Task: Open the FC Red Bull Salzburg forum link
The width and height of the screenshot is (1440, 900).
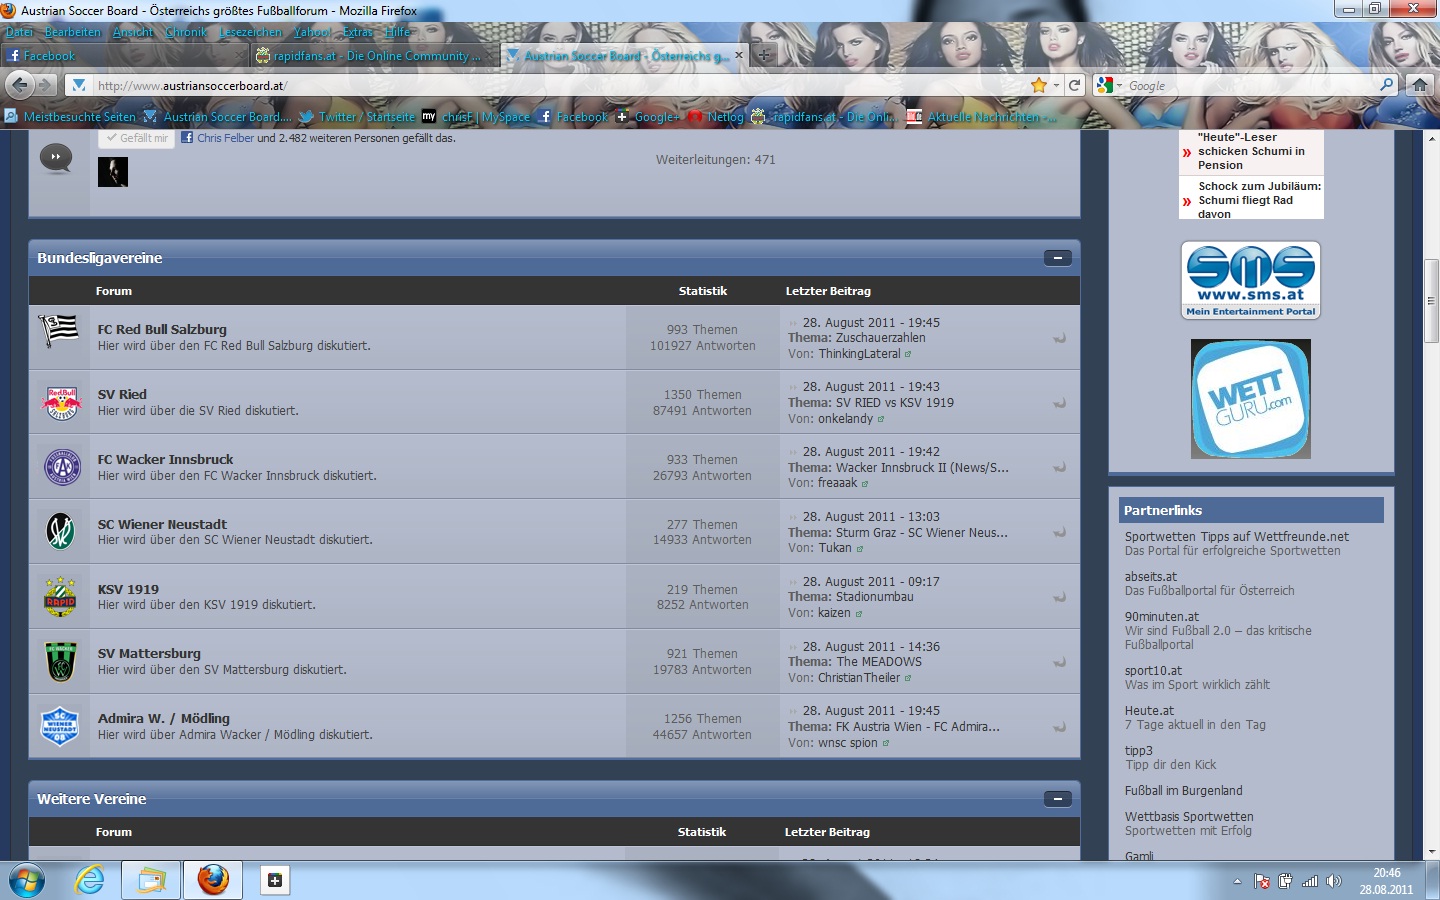Action: pos(162,329)
